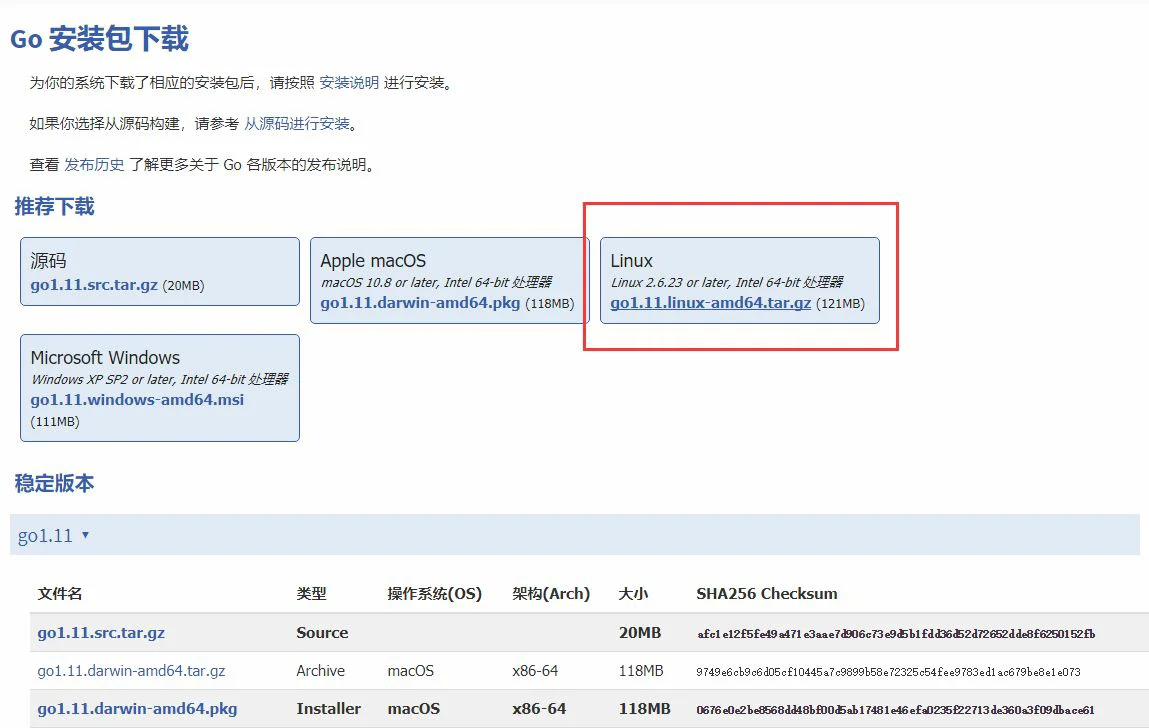The height and width of the screenshot is (728, 1149).
Task: Click the 推荐下载 section heading
Action: point(54,207)
